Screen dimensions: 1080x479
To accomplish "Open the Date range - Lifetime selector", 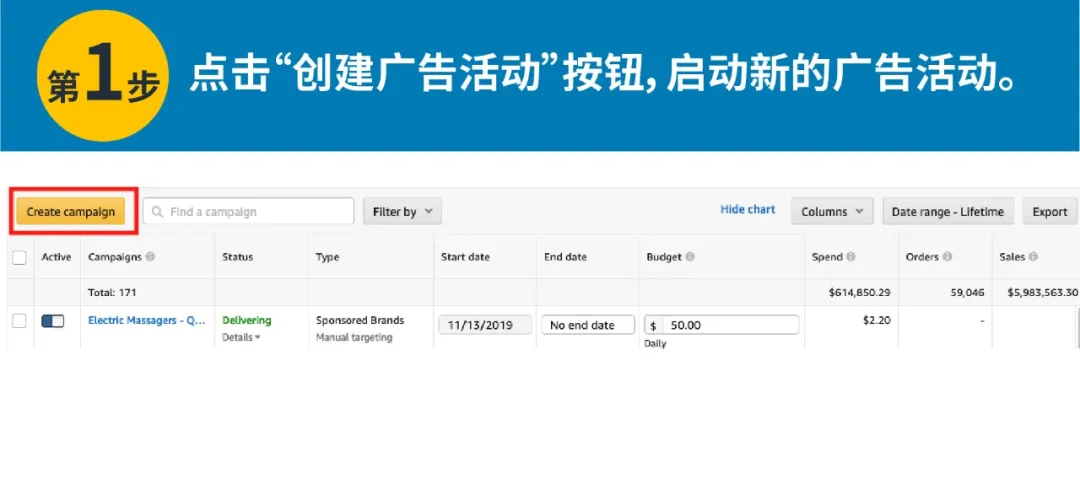I will pyautogui.click(x=948, y=212).
